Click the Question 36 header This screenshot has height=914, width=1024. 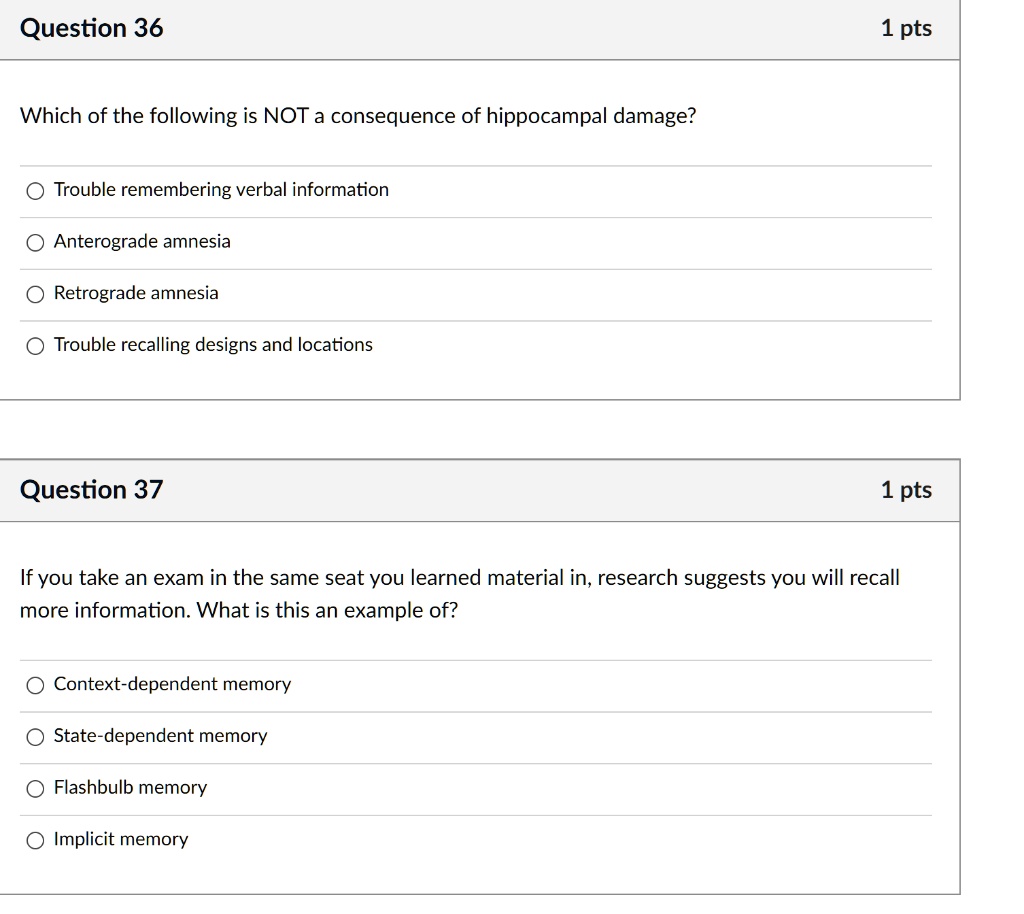tap(91, 28)
